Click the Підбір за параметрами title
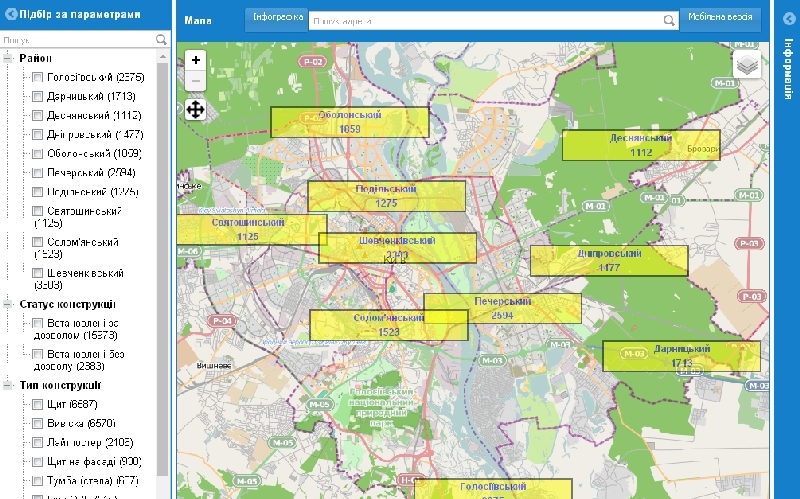This screenshot has width=800, height=499. [80, 14]
